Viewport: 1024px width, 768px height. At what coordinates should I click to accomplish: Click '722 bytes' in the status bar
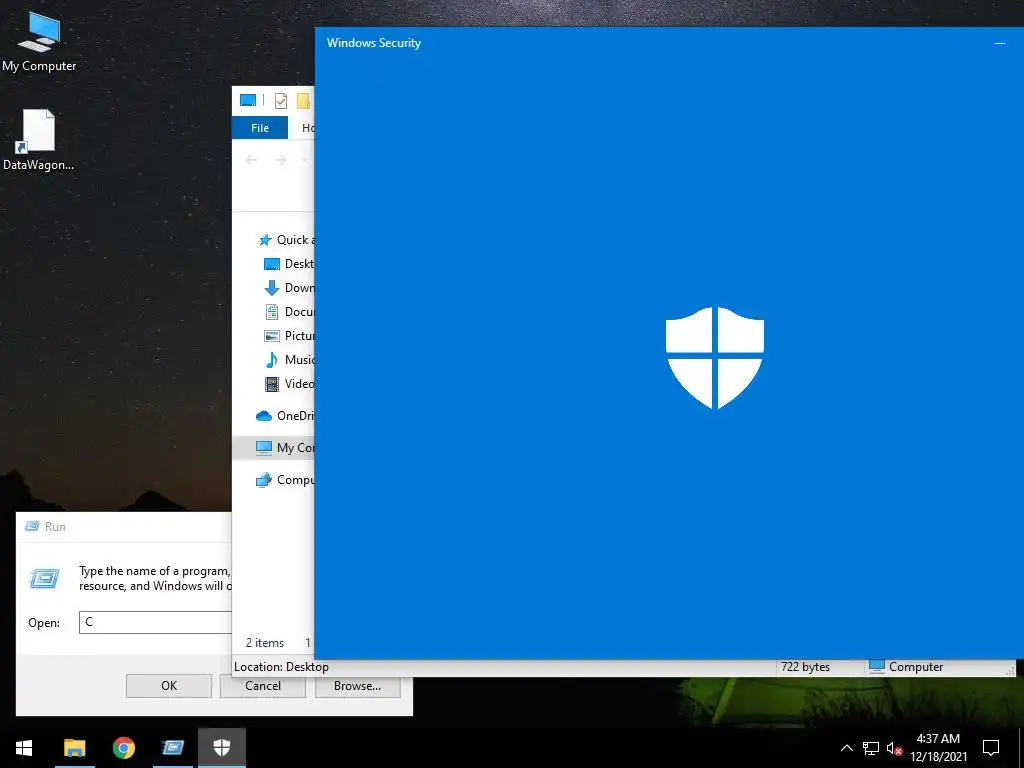coord(805,667)
